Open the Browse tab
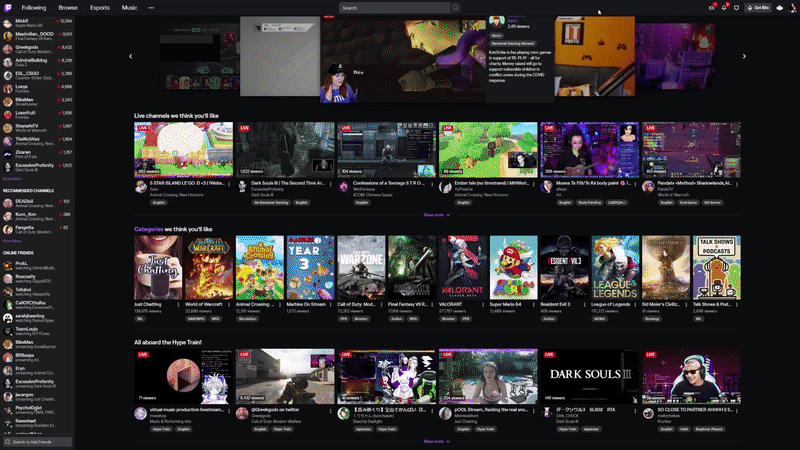Image resolution: width=800 pixels, height=450 pixels. 68,8
